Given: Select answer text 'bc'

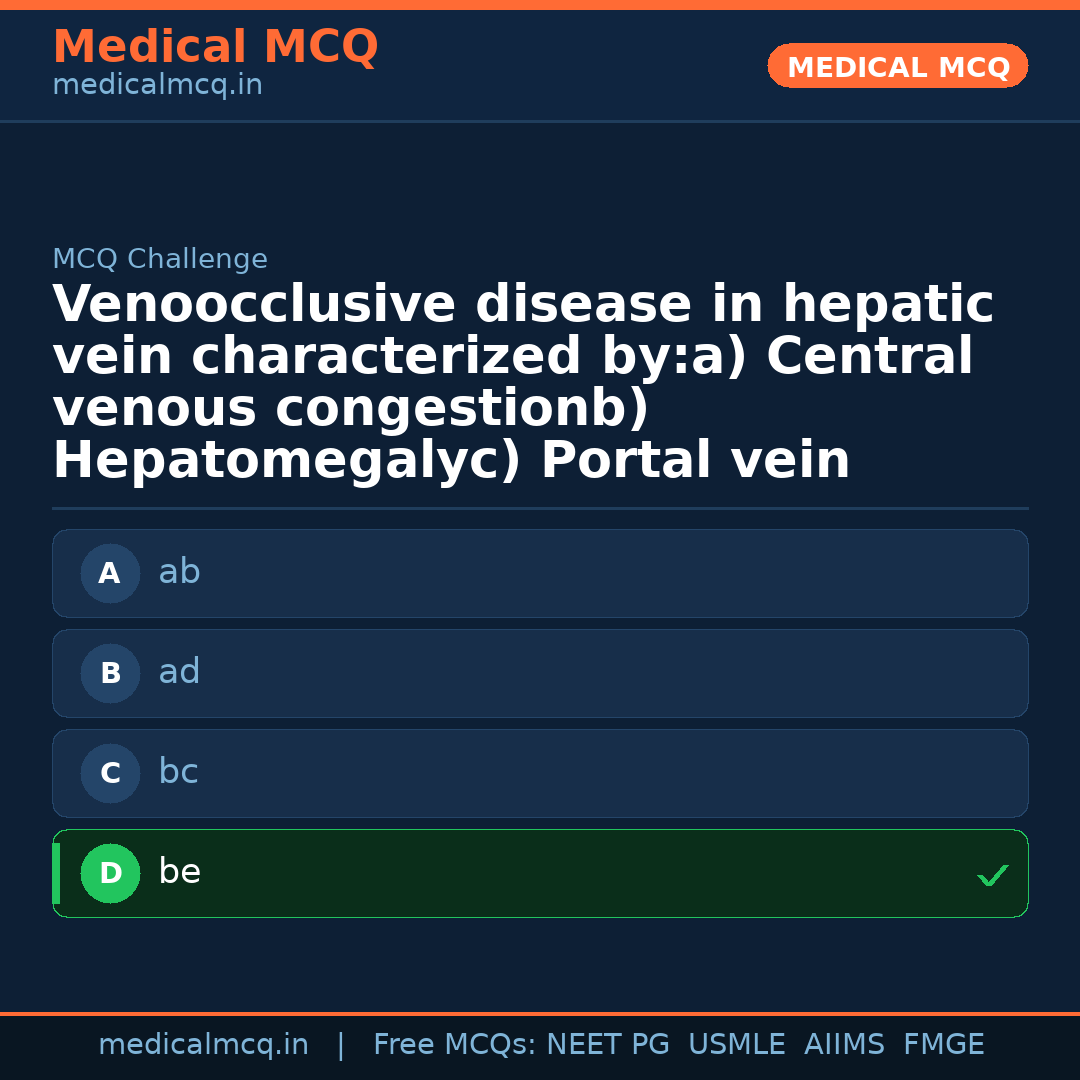Looking at the screenshot, I should click(179, 772).
